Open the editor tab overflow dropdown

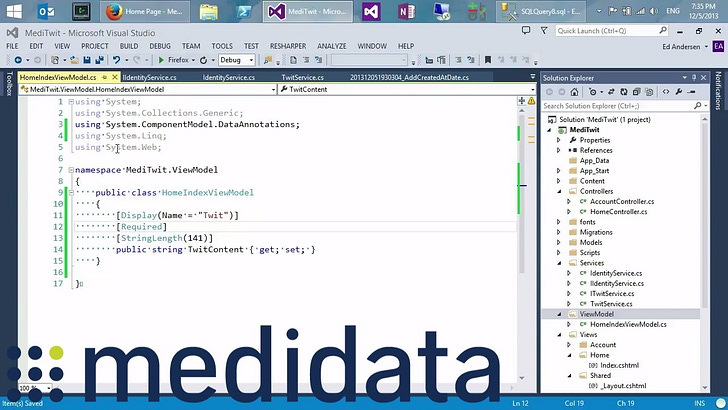[x=533, y=77]
